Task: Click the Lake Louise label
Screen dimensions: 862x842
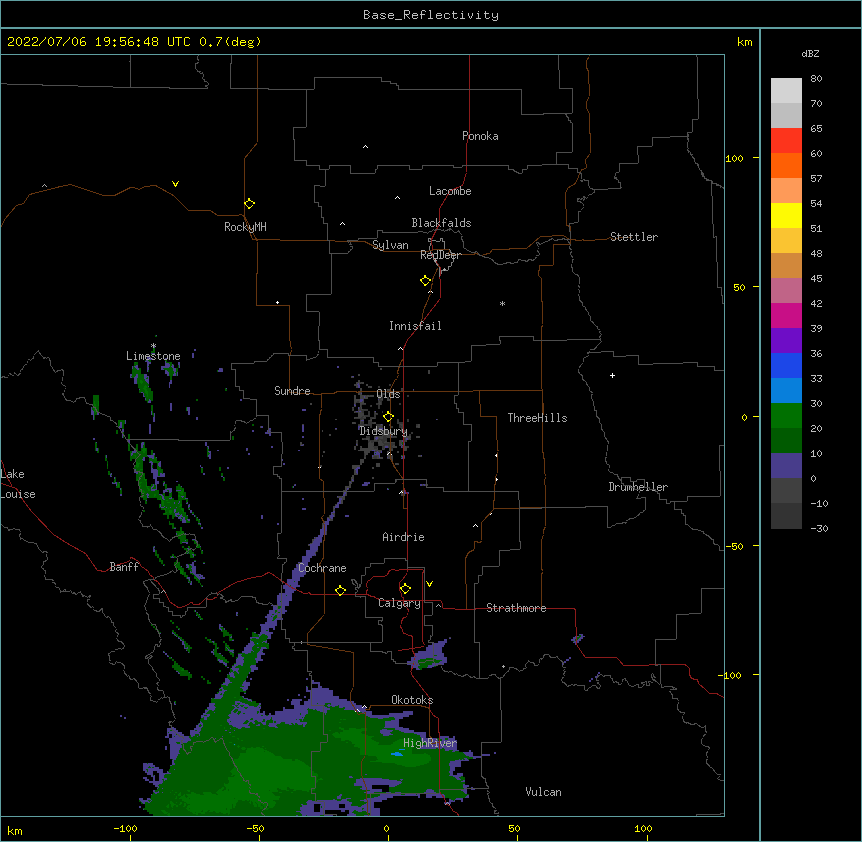Action: coord(18,484)
